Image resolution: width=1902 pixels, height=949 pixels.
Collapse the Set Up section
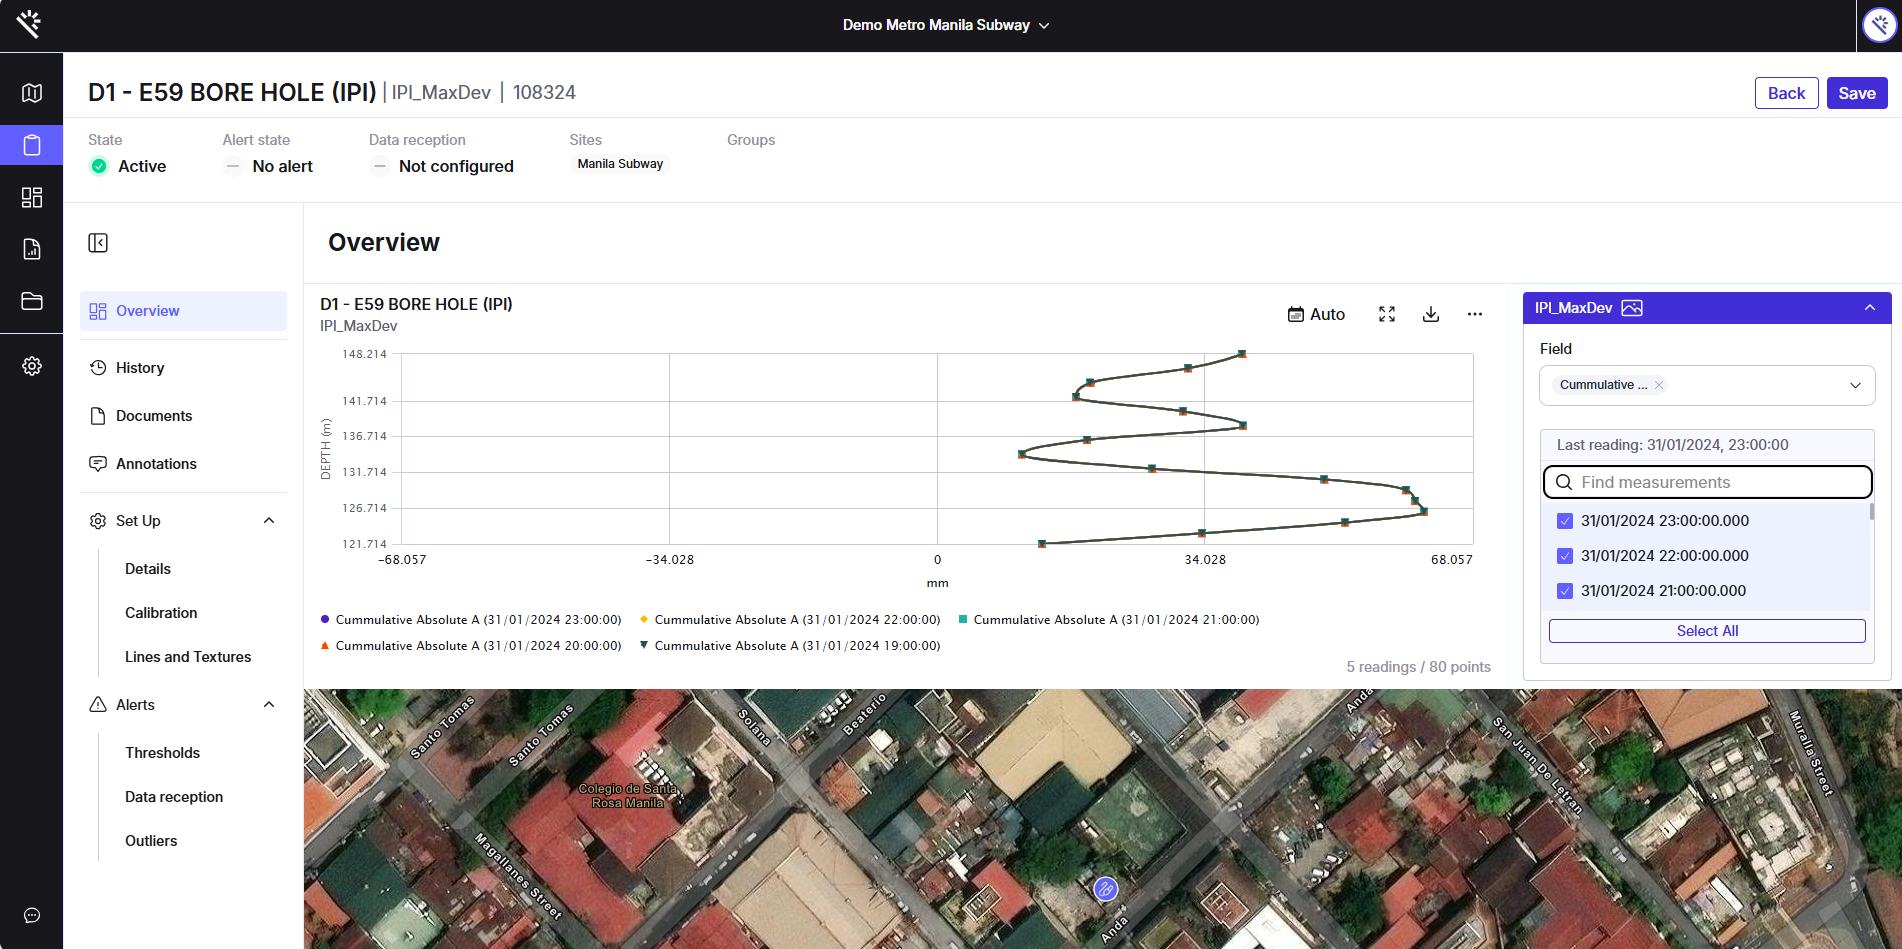pos(269,521)
